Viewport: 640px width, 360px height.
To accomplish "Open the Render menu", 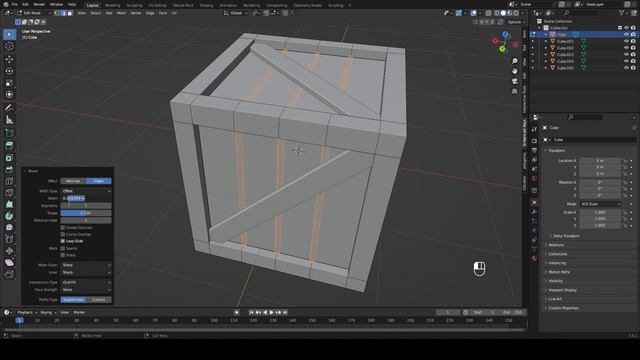I will (x=39, y=4).
